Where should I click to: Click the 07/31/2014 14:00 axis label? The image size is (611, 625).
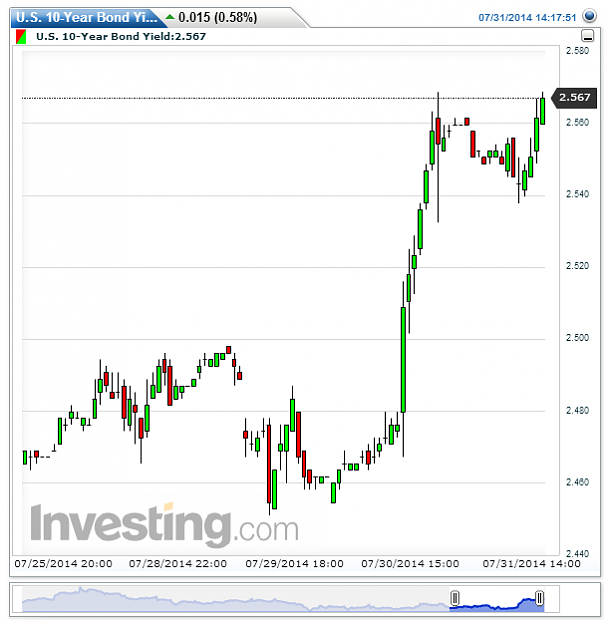point(531,564)
